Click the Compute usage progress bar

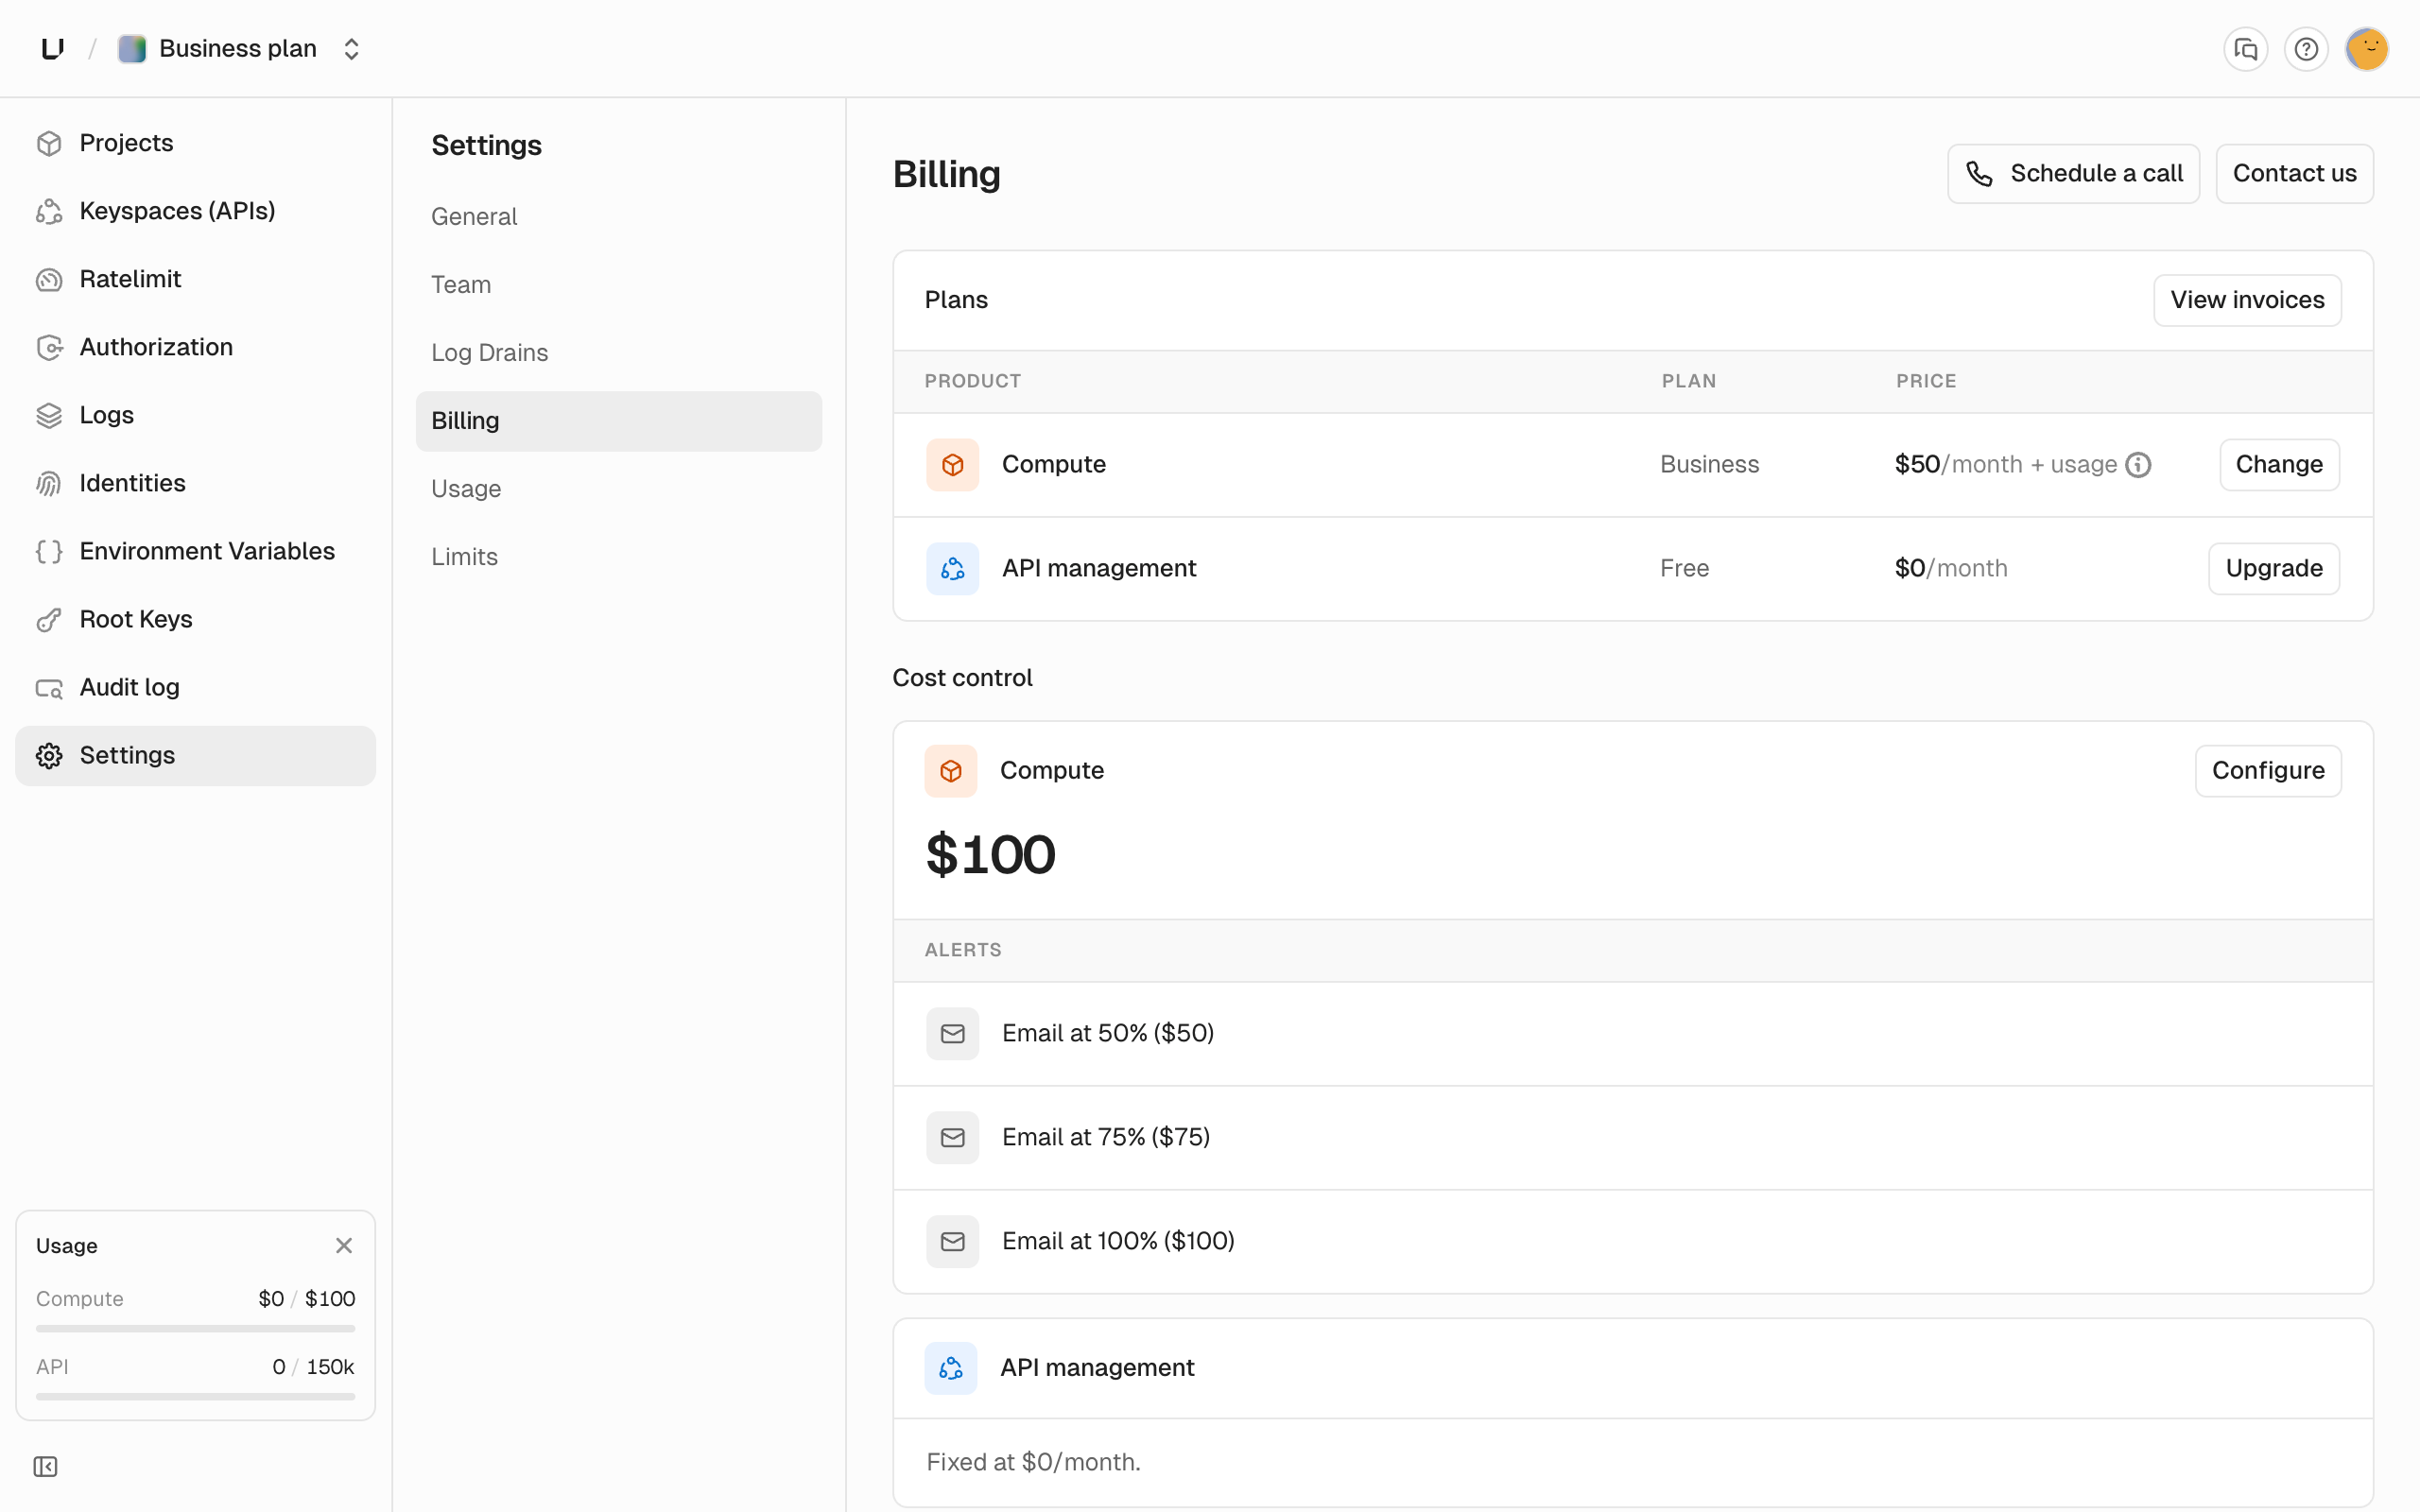coord(196,1329)
